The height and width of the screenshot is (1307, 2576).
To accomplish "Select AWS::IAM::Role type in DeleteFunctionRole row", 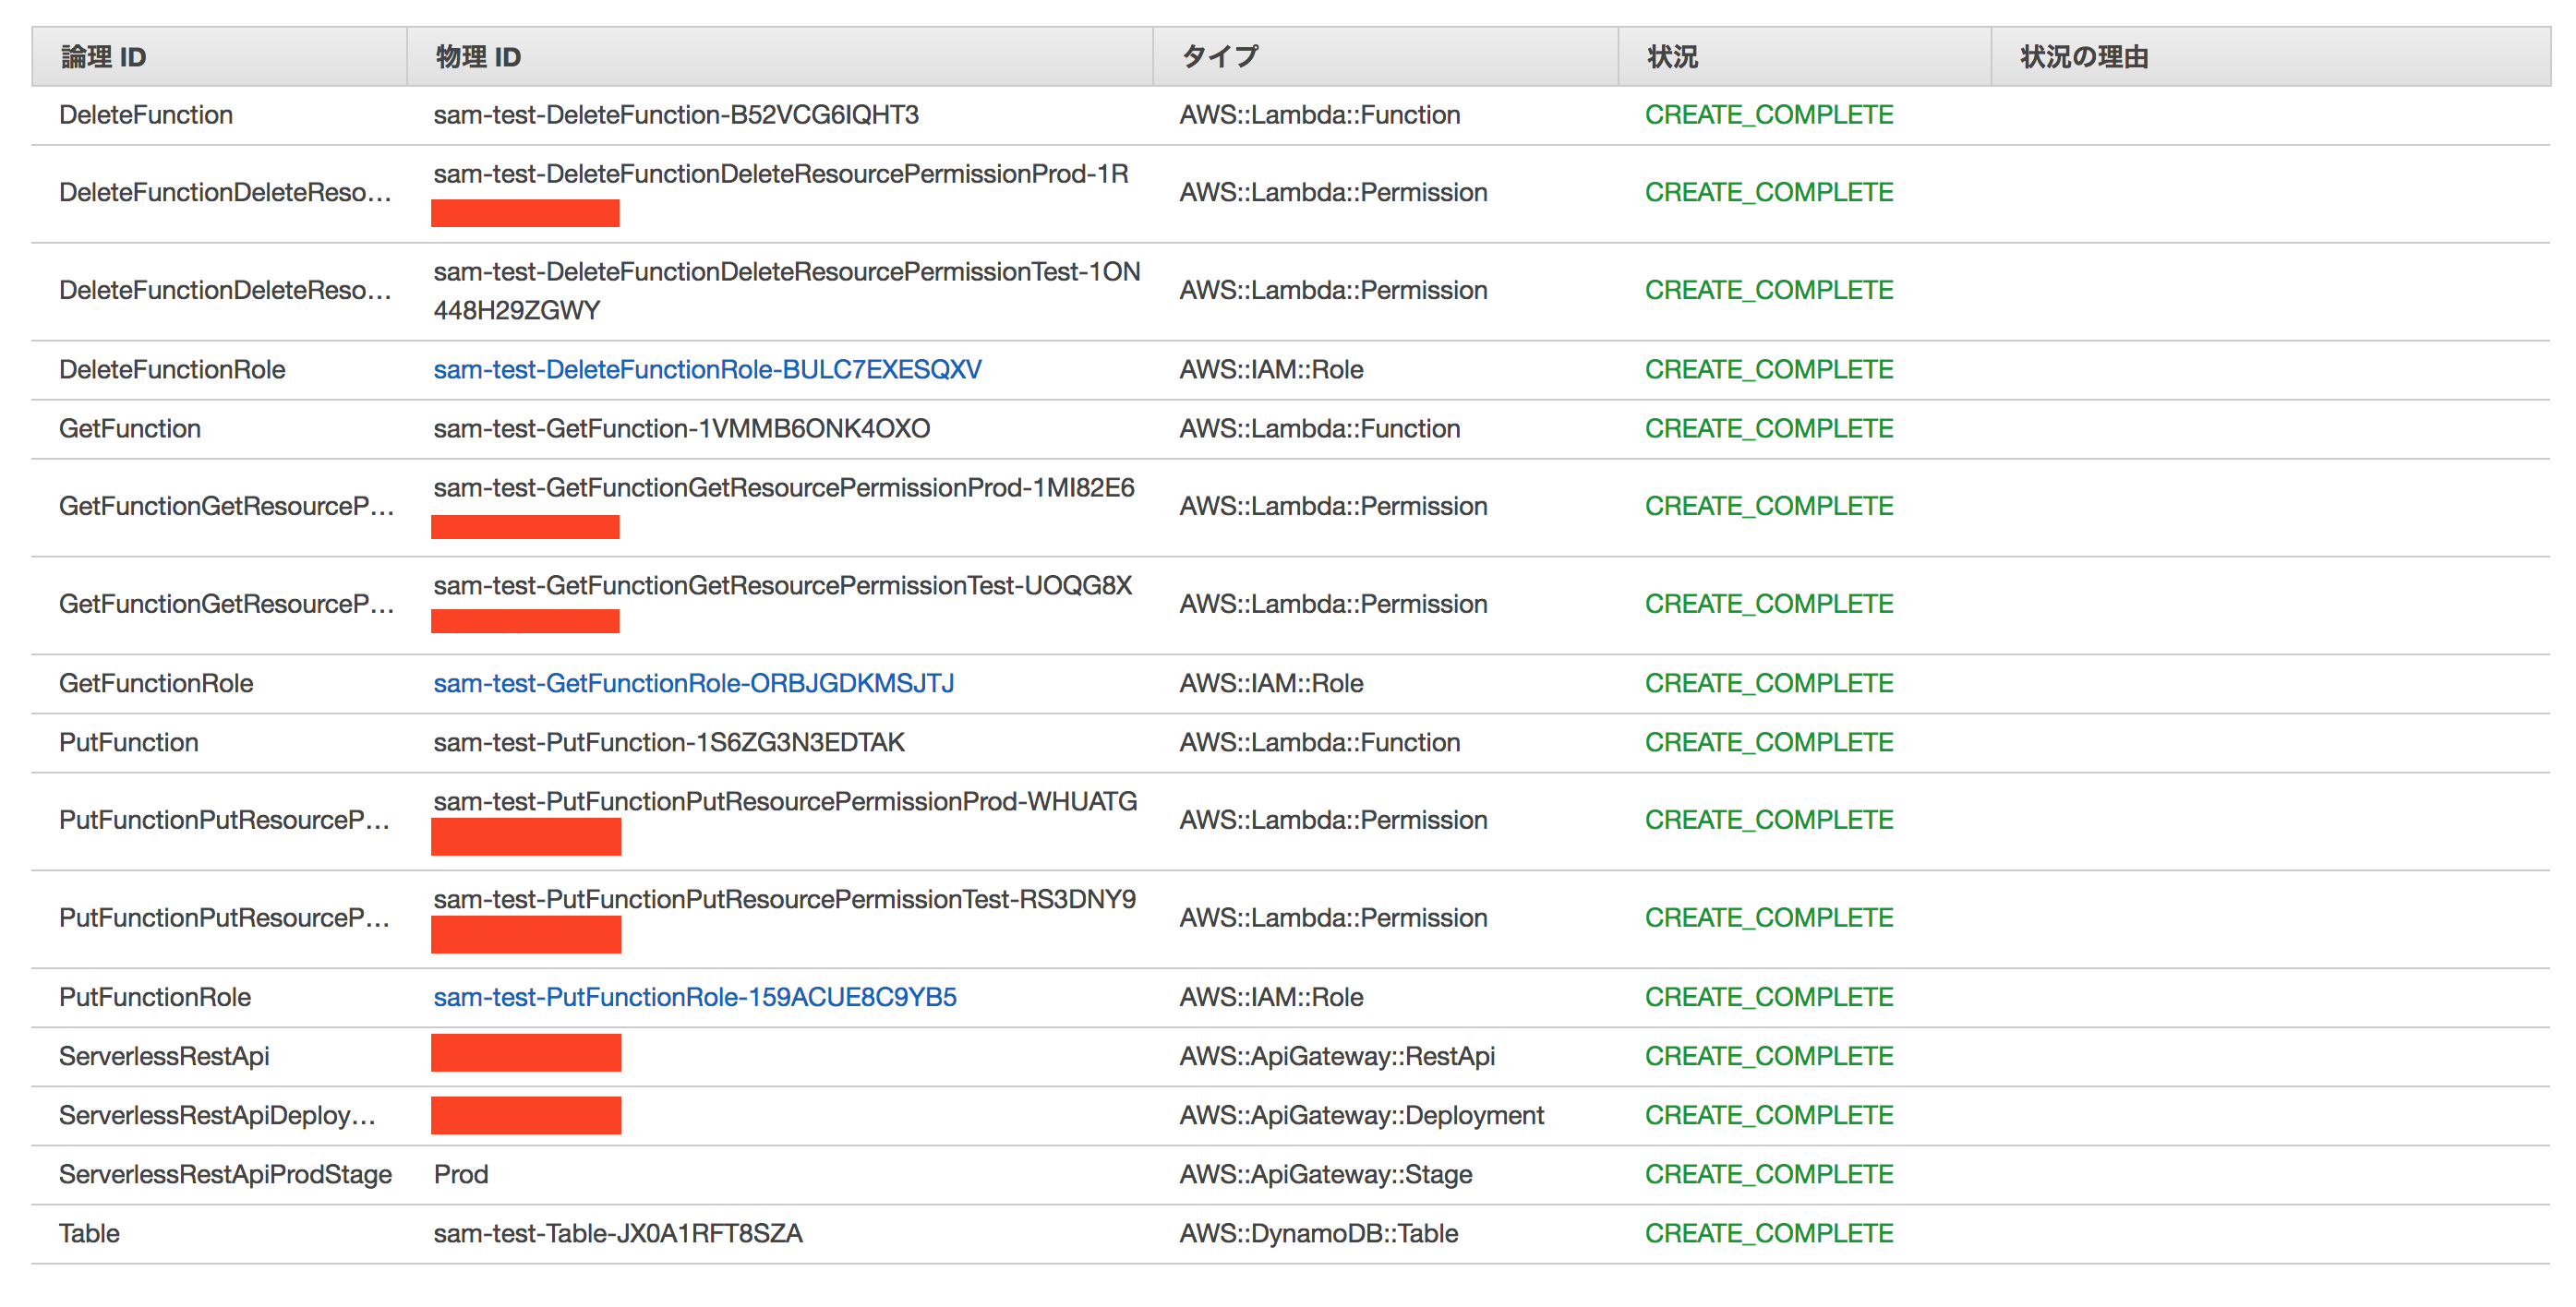I will (x=1271, y=370).
